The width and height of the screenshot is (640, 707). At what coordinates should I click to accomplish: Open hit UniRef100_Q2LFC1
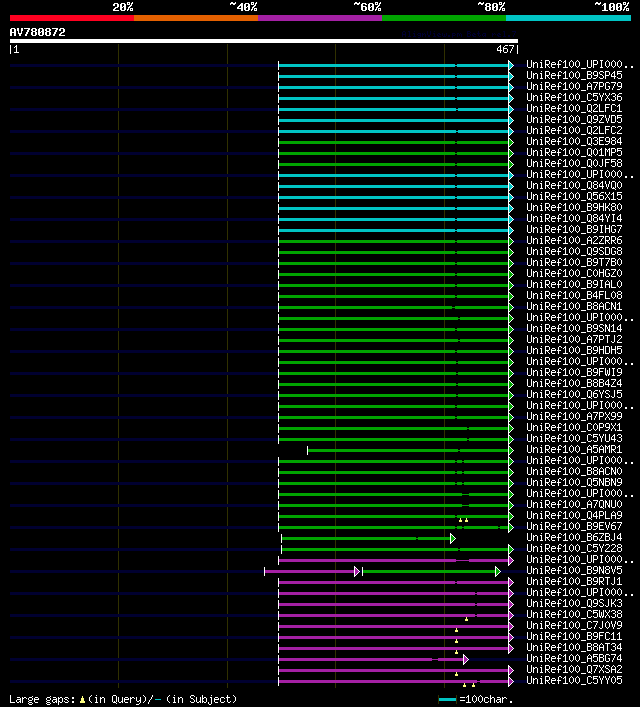[x=574, y=108]
